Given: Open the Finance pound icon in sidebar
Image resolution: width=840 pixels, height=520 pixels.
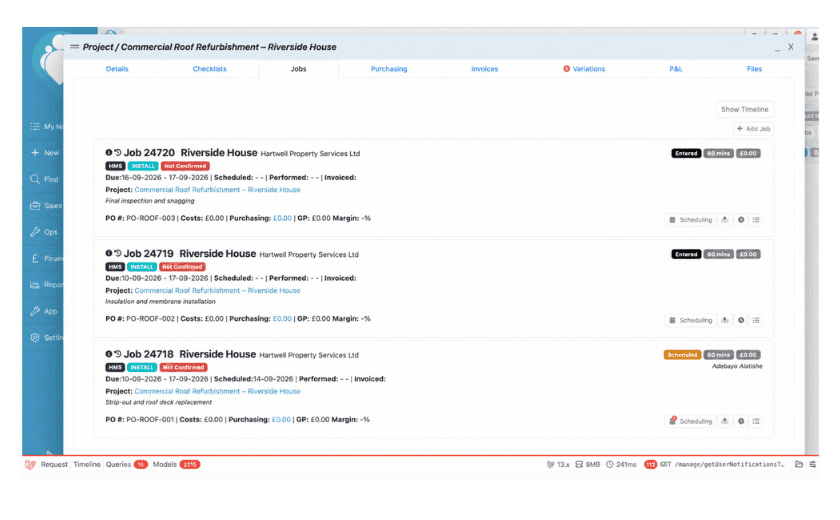Looking at the screenshot, I should [x=35, y=258].
